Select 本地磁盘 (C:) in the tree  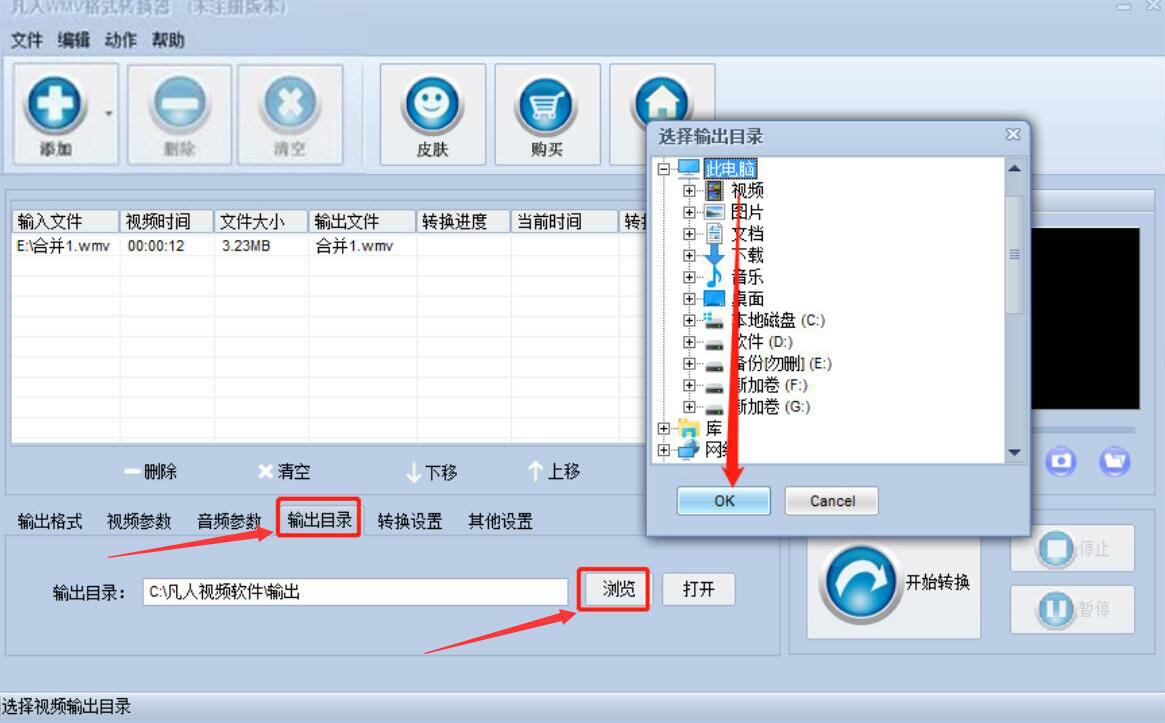[x=779, y=321]
